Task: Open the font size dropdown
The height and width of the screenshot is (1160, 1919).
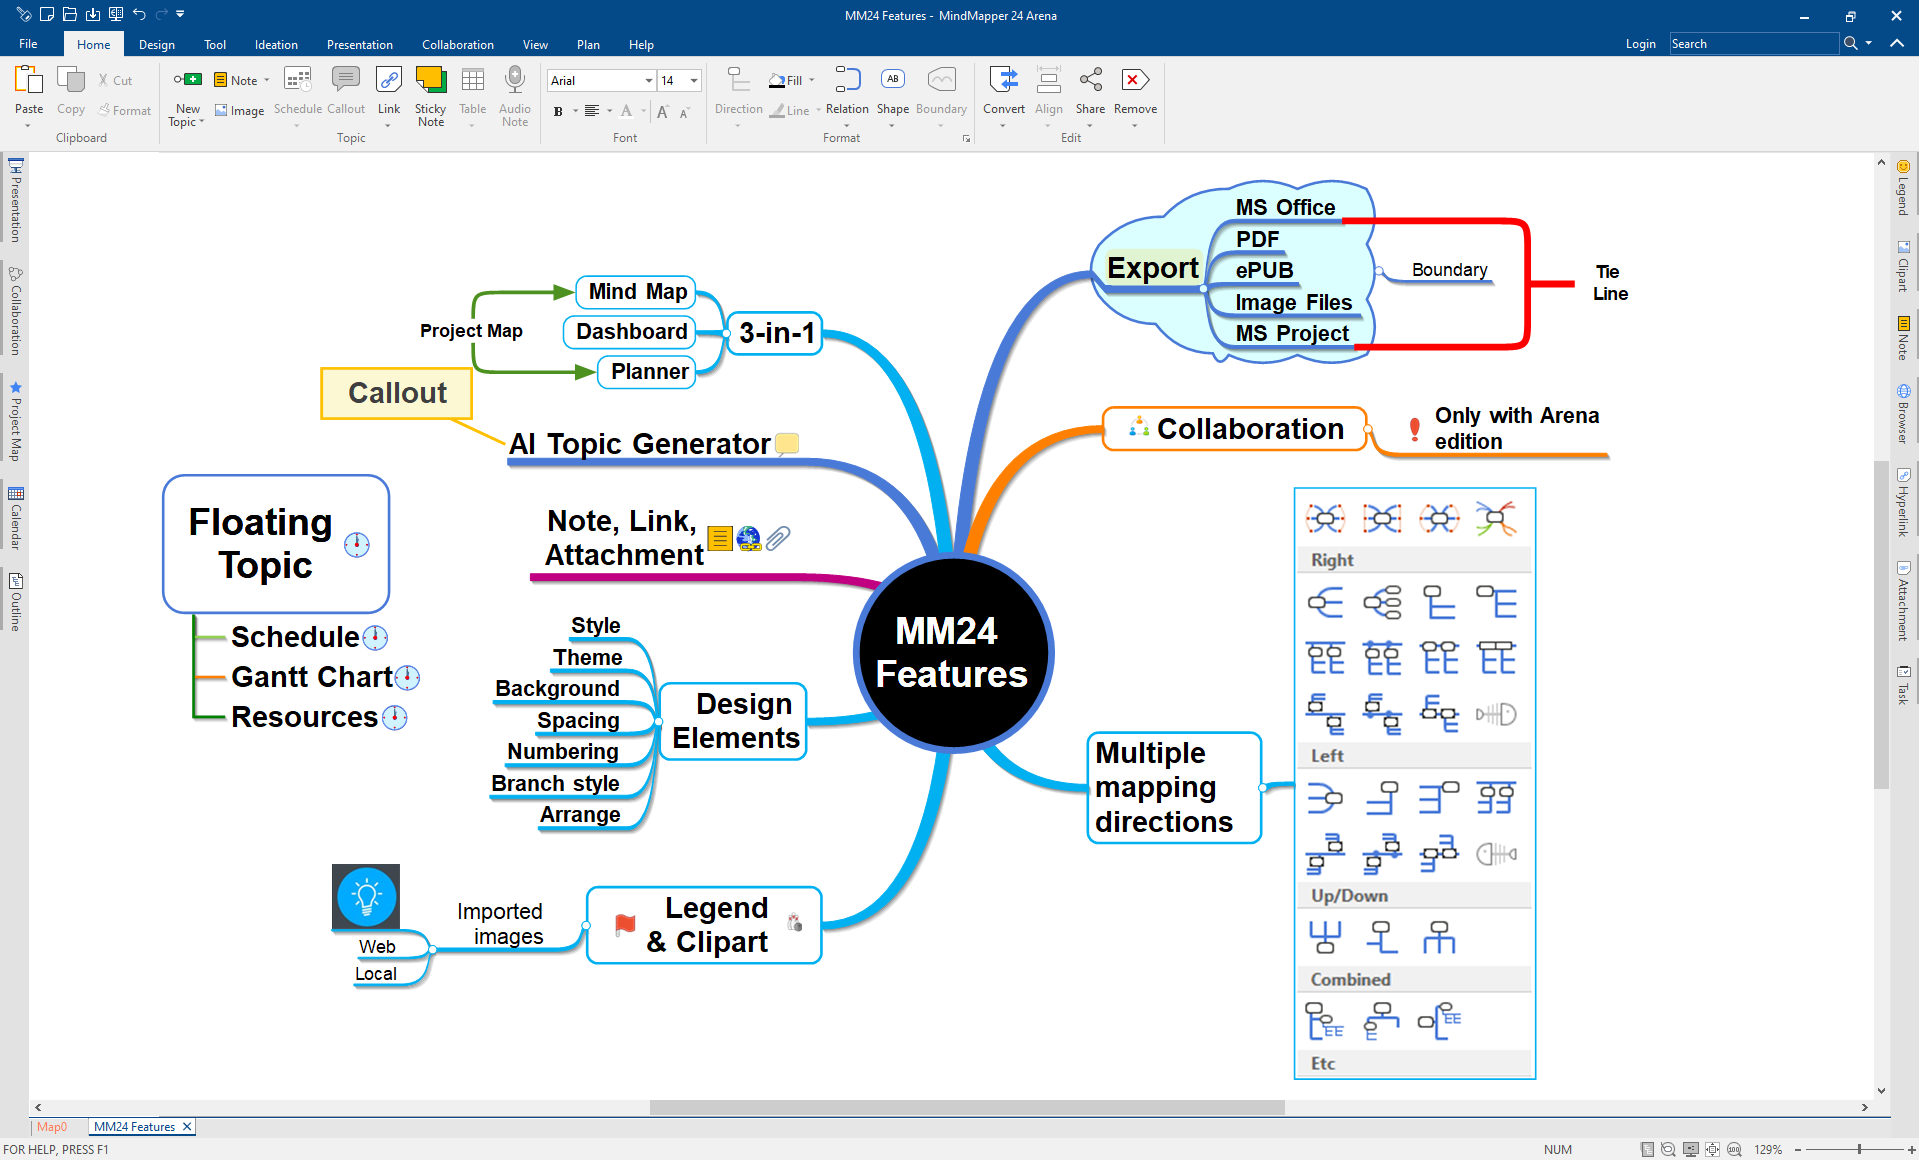Action: pyautogui.click(x=693, y=80)
